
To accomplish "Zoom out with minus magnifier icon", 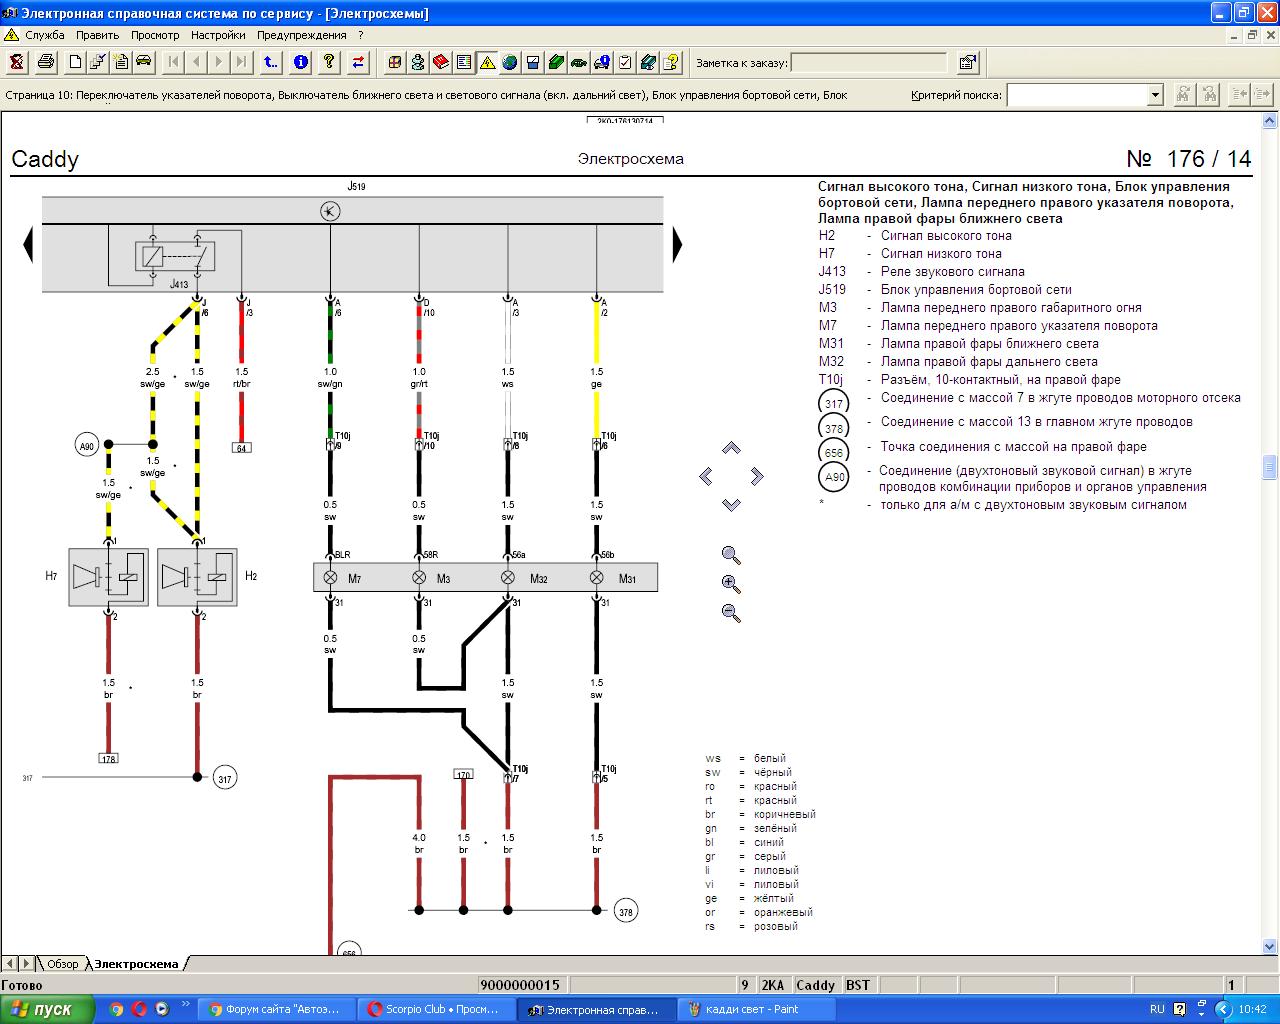I will 731,613.
